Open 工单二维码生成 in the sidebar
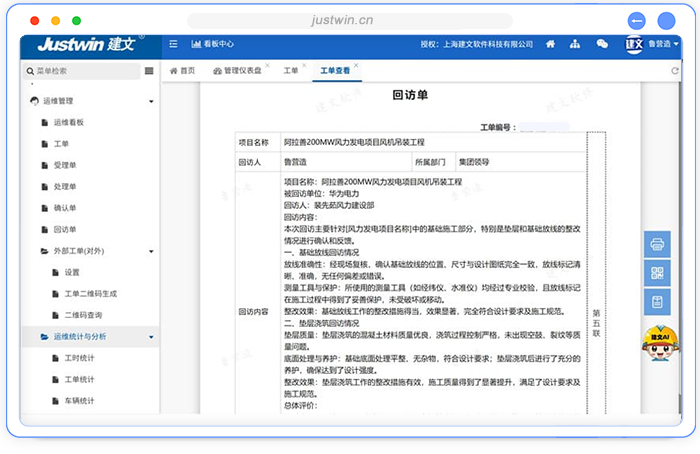 [92, 293]
